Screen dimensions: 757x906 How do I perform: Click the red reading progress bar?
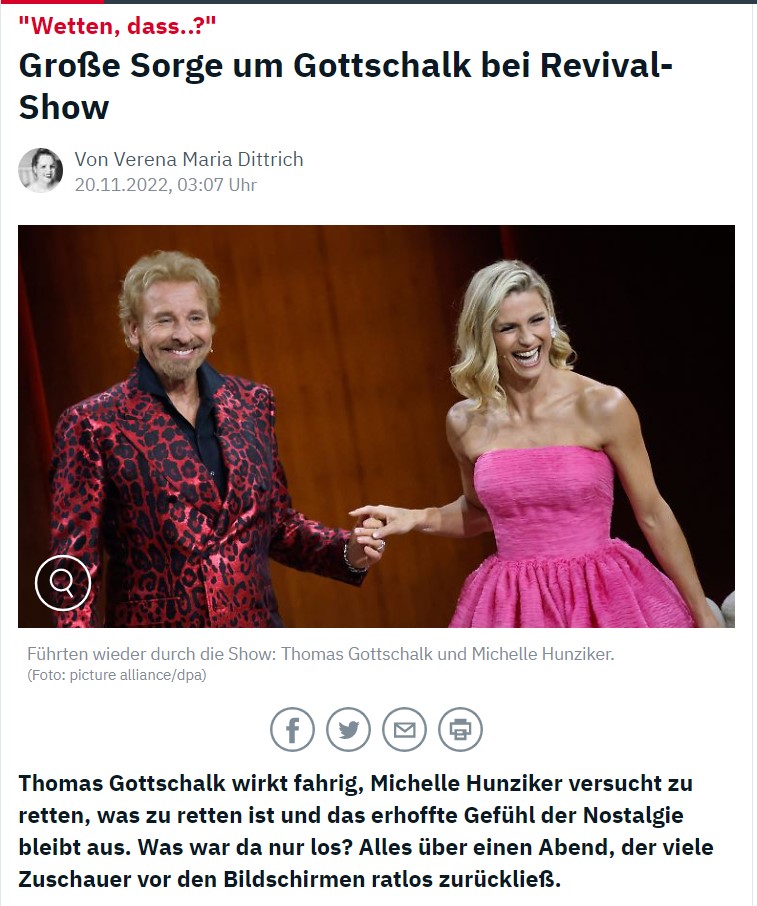pos(52,2)
